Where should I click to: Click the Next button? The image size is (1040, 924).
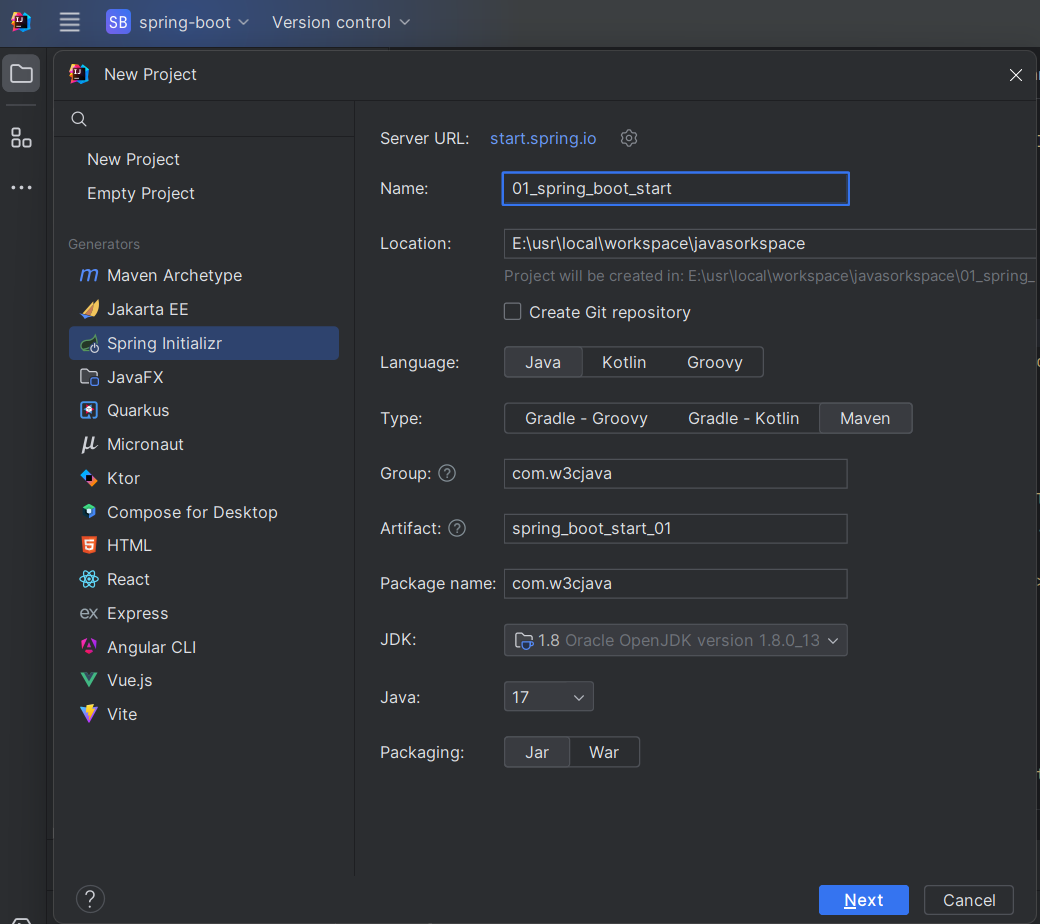tap(864, 900)
